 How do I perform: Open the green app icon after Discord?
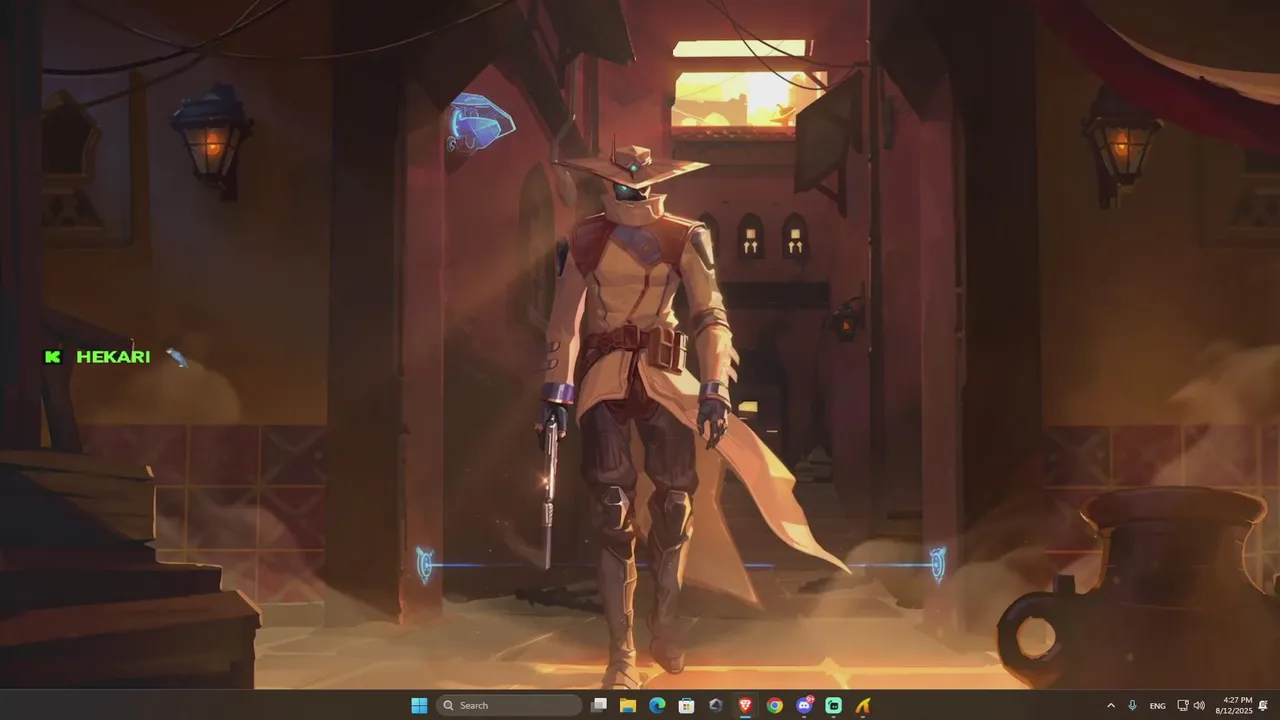(833, 705)
